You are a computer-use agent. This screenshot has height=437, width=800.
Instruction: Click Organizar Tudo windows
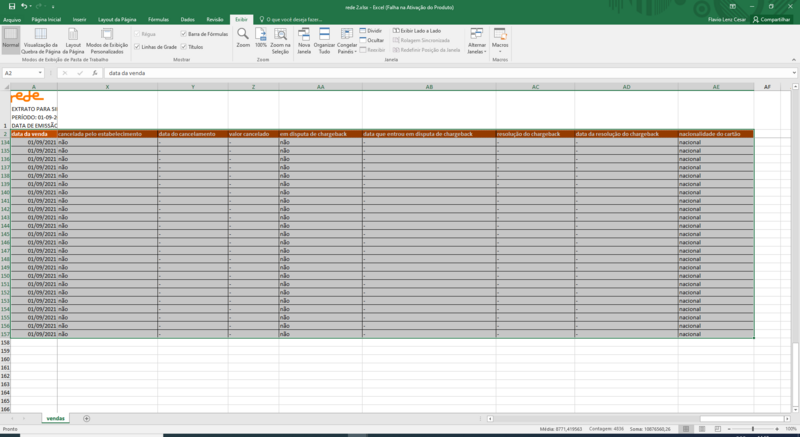324,41
